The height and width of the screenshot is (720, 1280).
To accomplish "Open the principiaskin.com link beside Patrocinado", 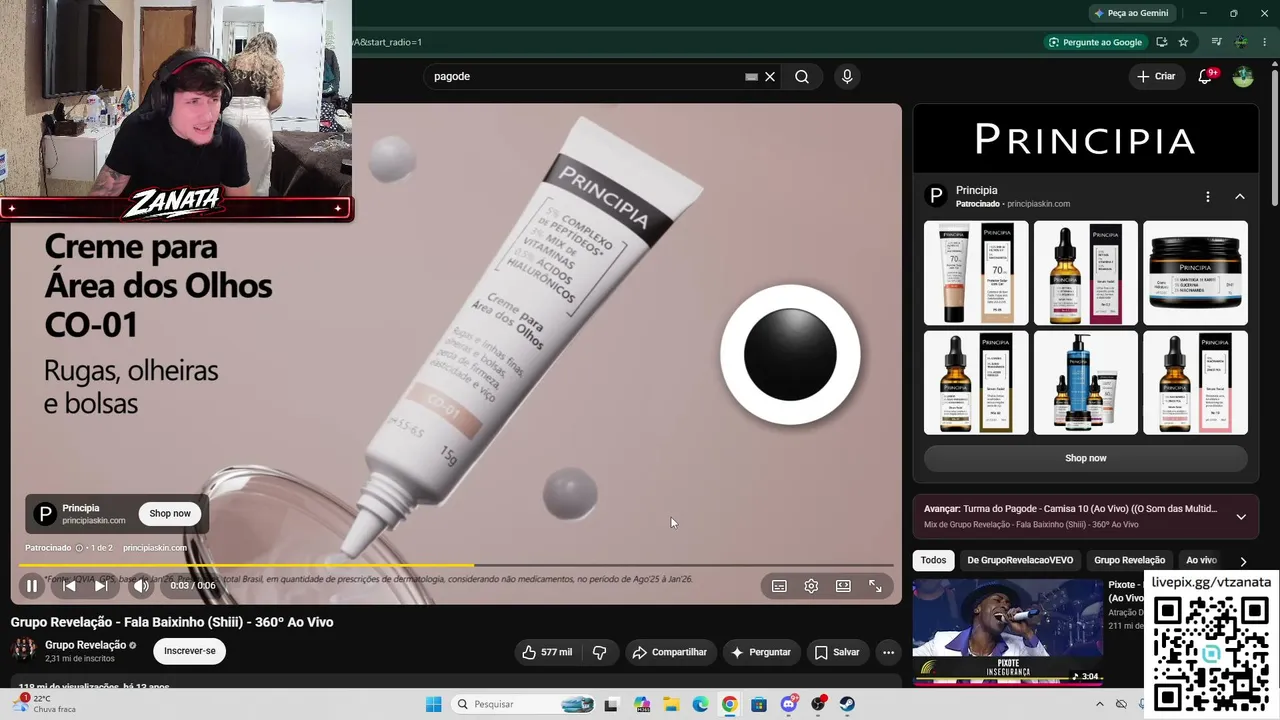I will 155,548.
